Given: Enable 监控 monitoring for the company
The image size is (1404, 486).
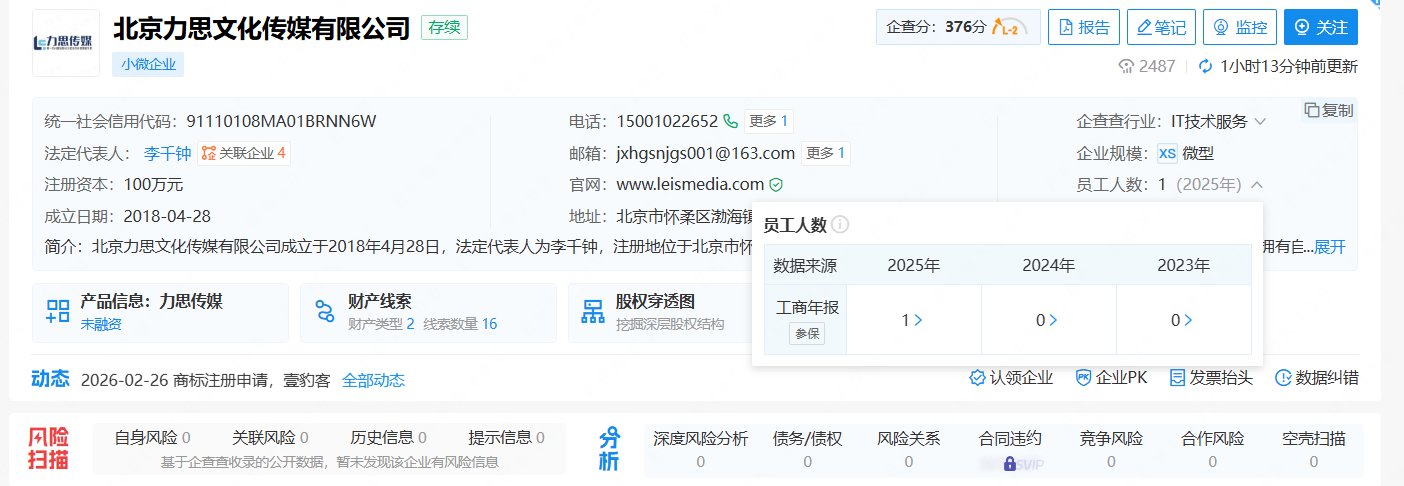Looking at the screenshot, I should [x=1239, y=28].
